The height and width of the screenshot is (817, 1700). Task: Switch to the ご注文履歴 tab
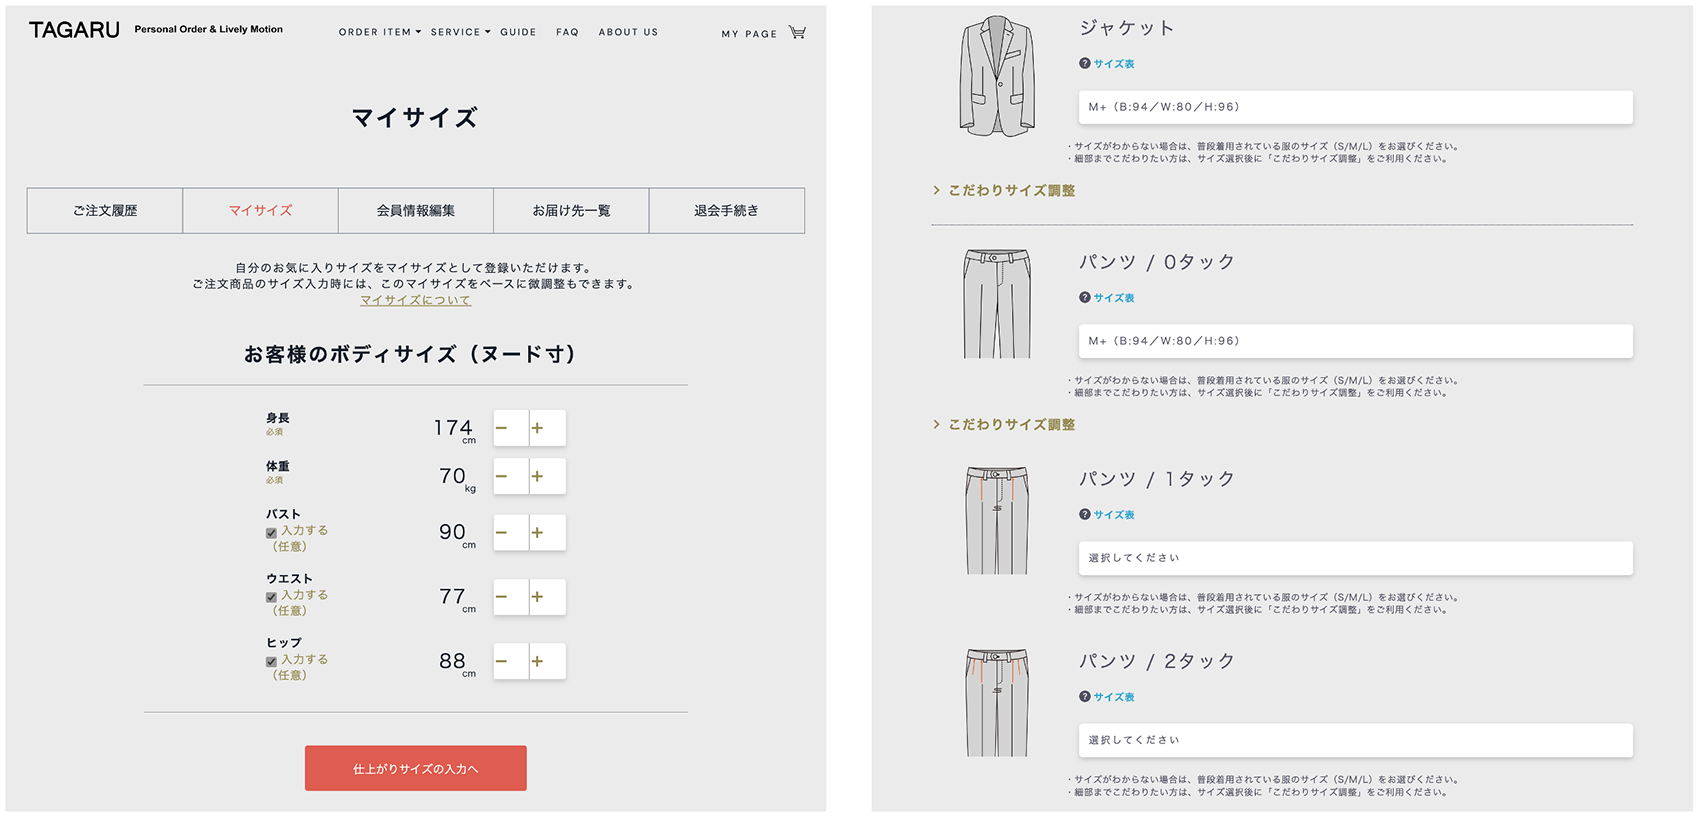[105, 211]
